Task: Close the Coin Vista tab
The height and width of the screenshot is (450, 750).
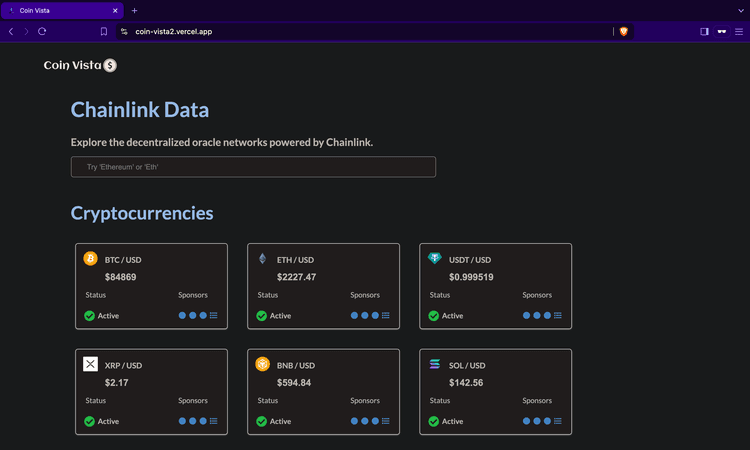Action: (x=115, y=11)
